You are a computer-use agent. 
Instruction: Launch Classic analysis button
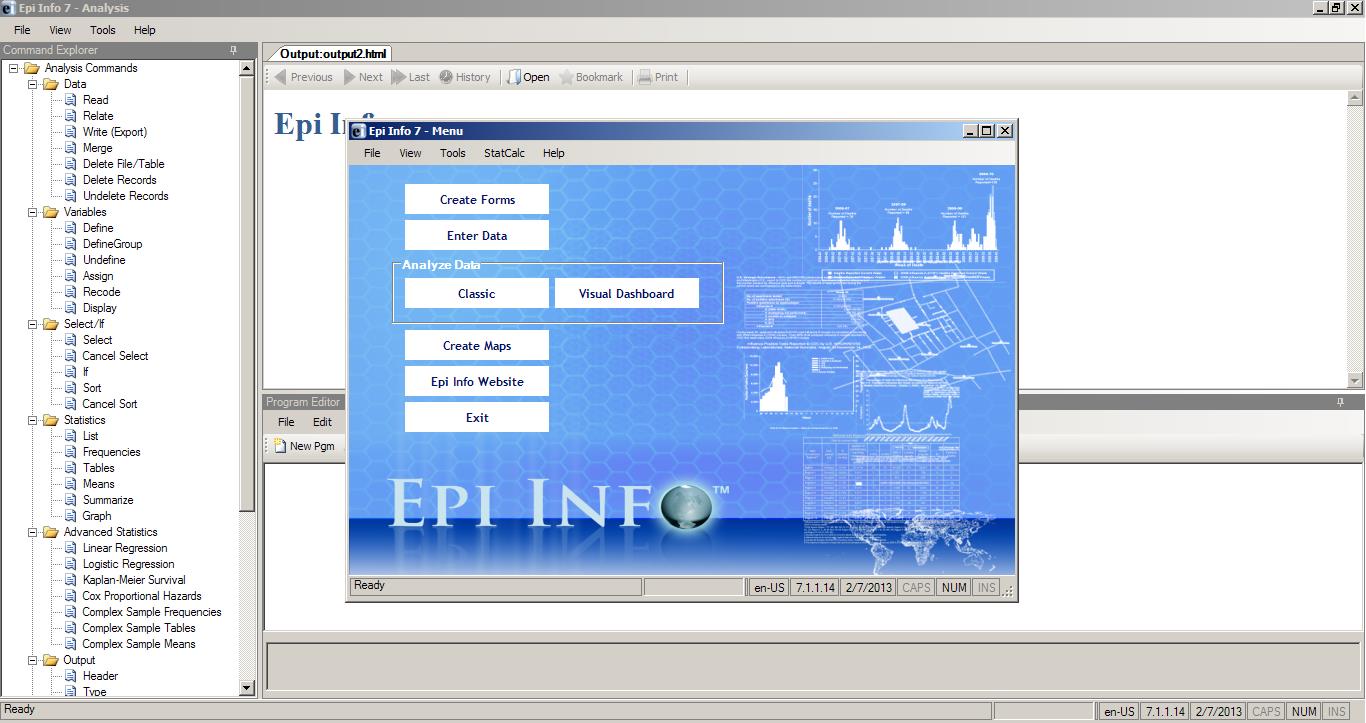[x=477, y=293]
